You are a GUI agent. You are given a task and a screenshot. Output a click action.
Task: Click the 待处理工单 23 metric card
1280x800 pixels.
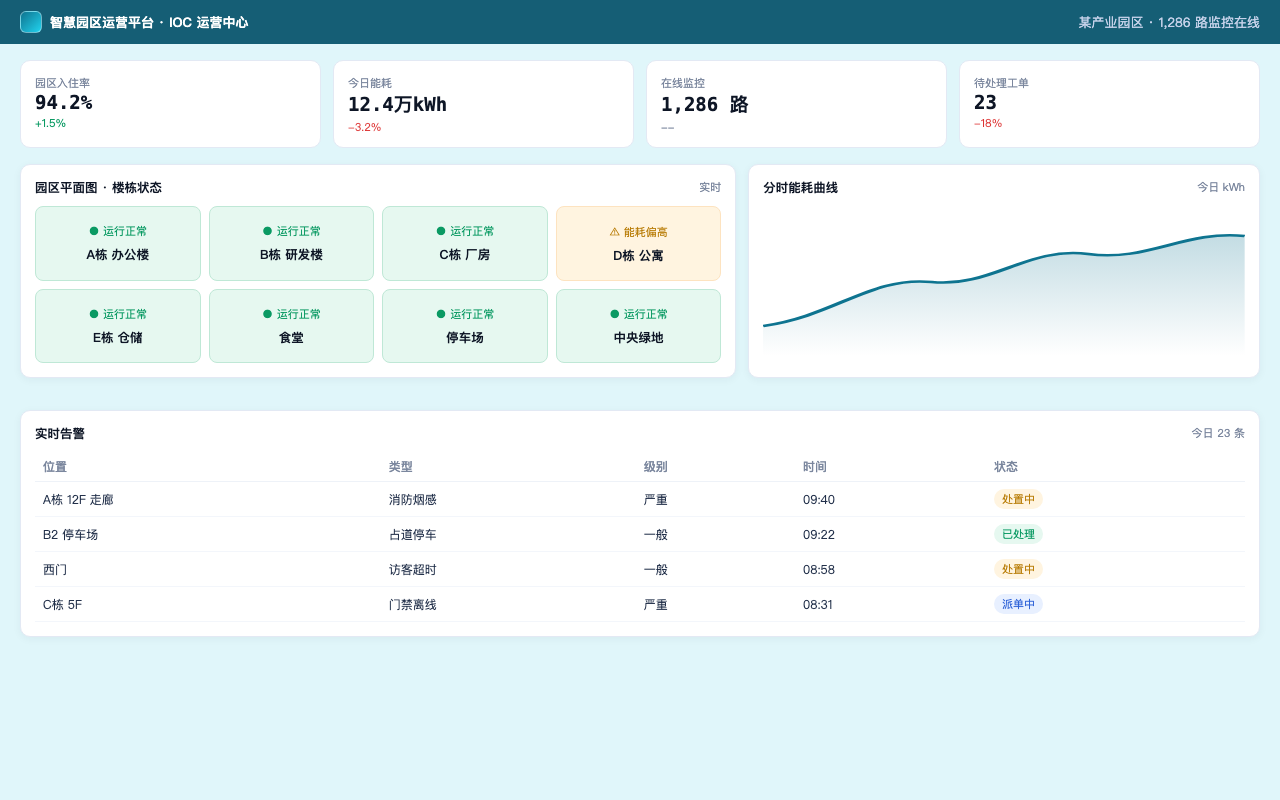1109,104
